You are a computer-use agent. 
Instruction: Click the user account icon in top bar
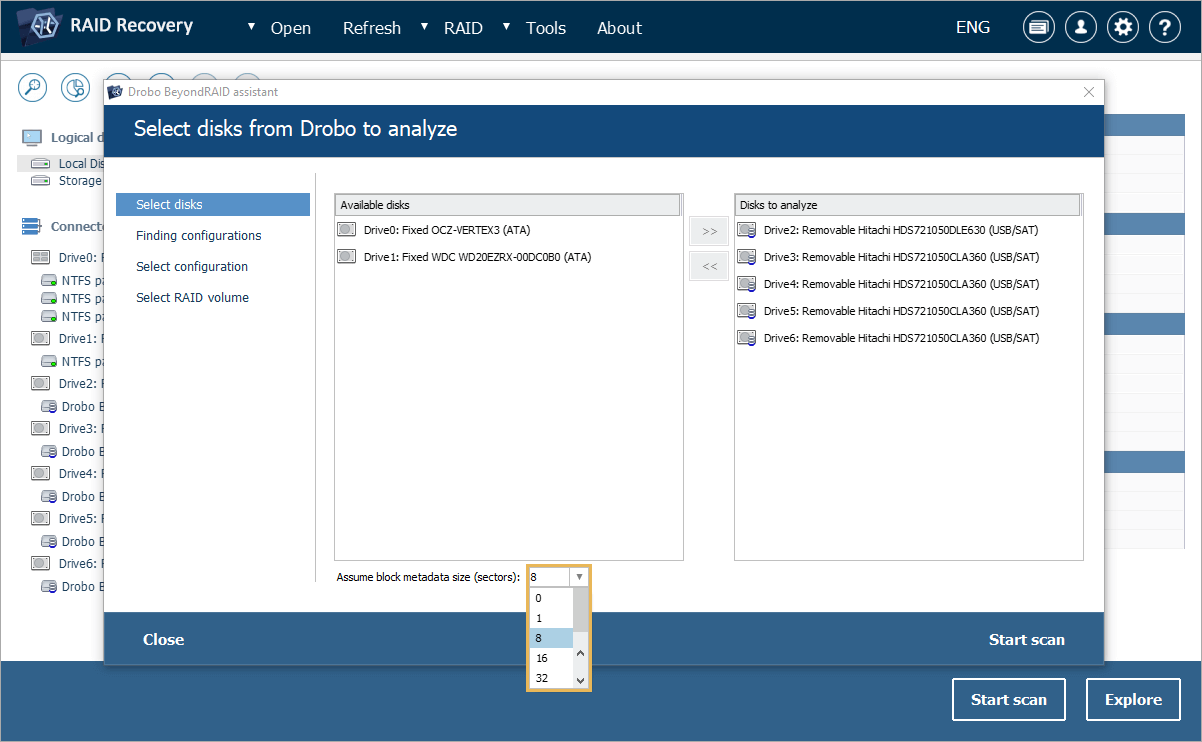click(x=1081, y=28)
